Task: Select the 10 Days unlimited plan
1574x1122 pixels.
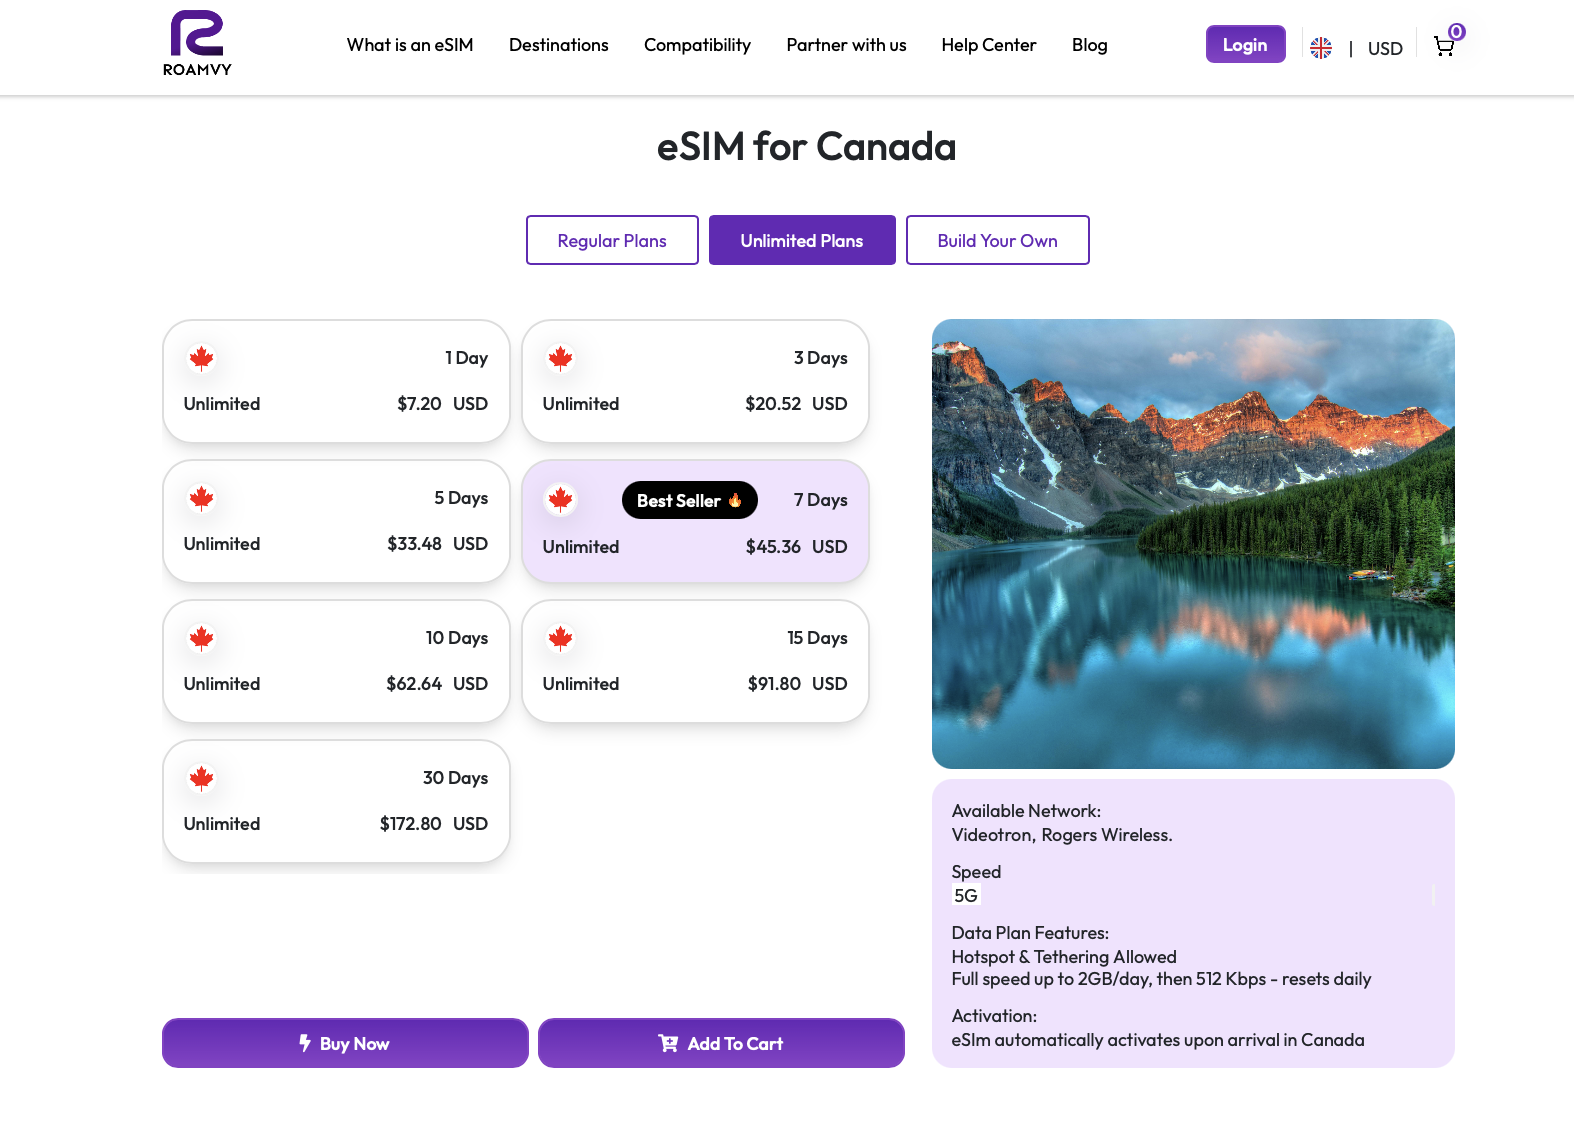Action: [336, 661]
